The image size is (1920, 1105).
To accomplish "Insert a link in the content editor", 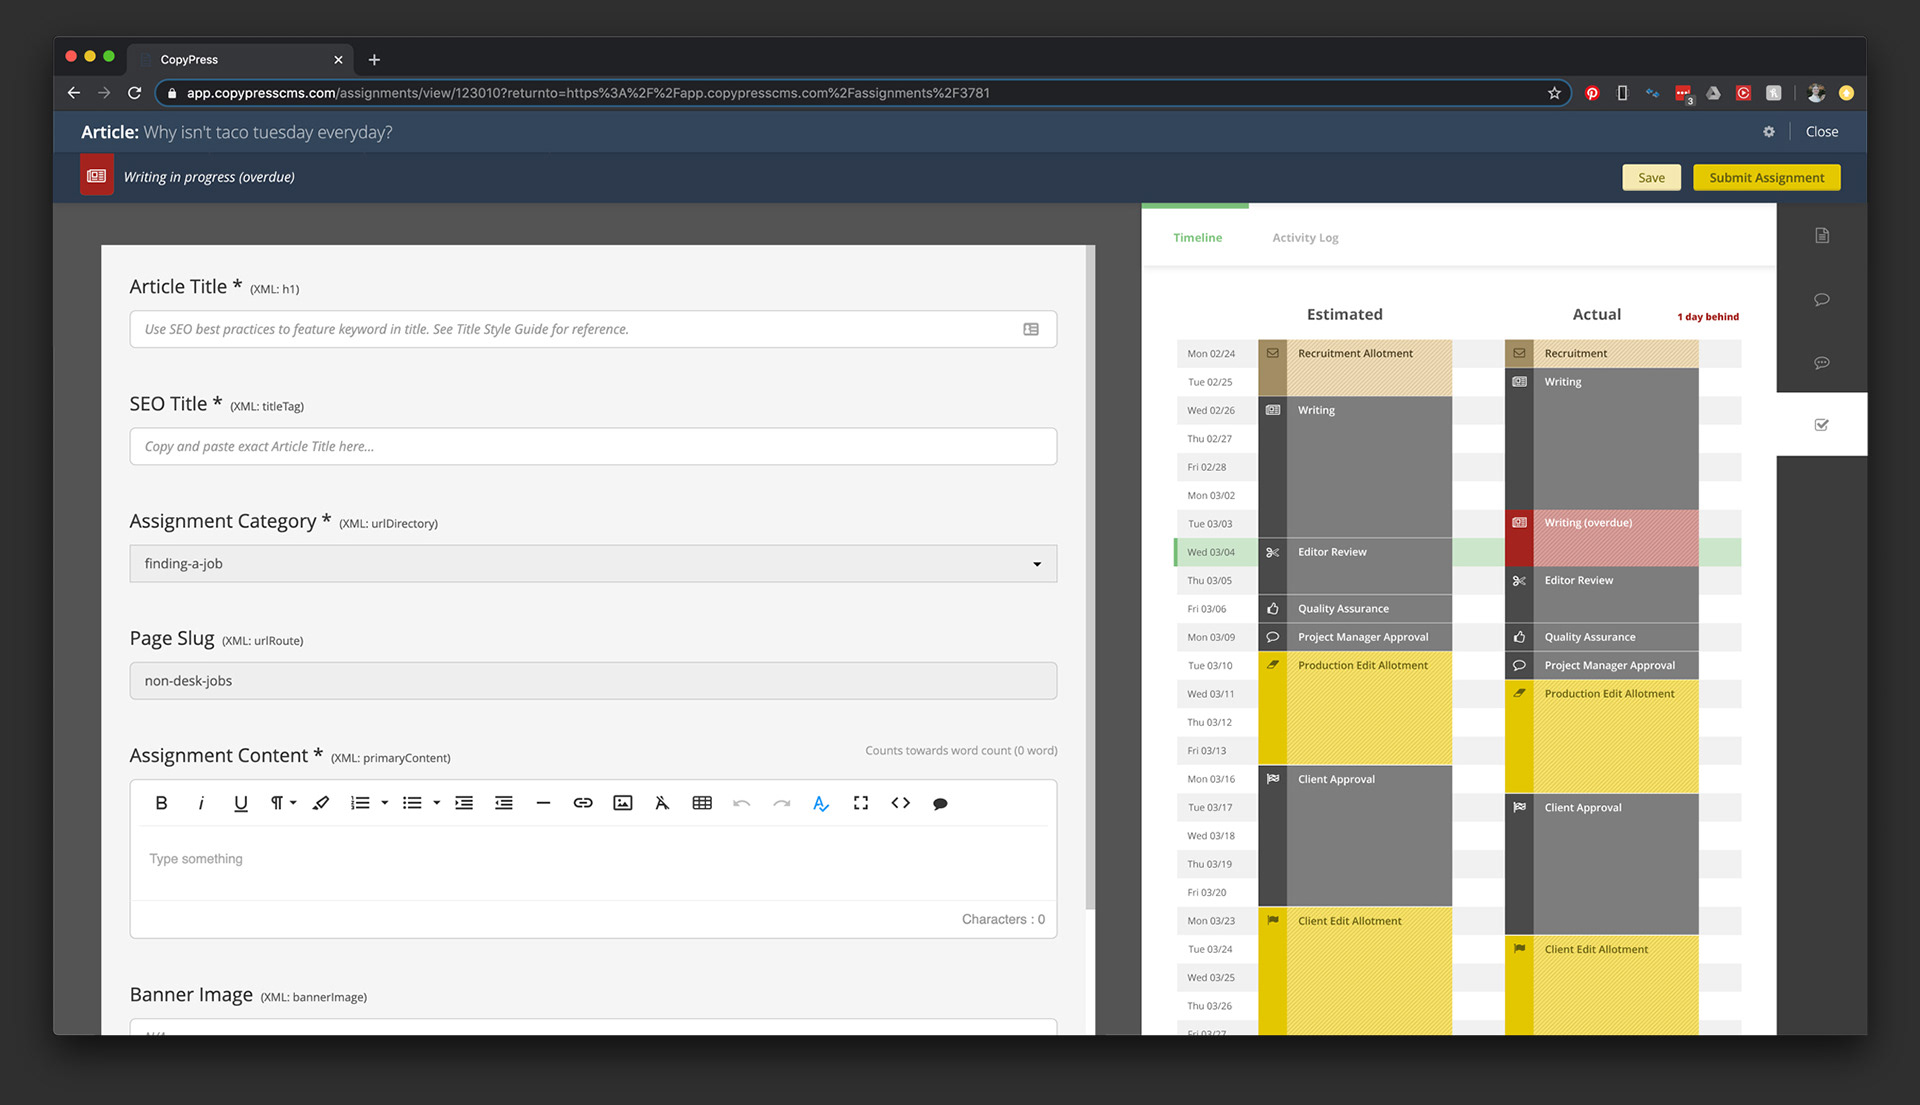I will tap(583, 803).
